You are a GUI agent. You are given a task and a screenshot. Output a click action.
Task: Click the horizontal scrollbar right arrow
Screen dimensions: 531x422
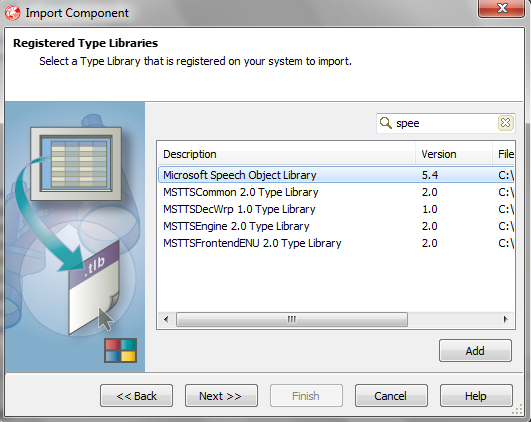click(x=506, y=319)
